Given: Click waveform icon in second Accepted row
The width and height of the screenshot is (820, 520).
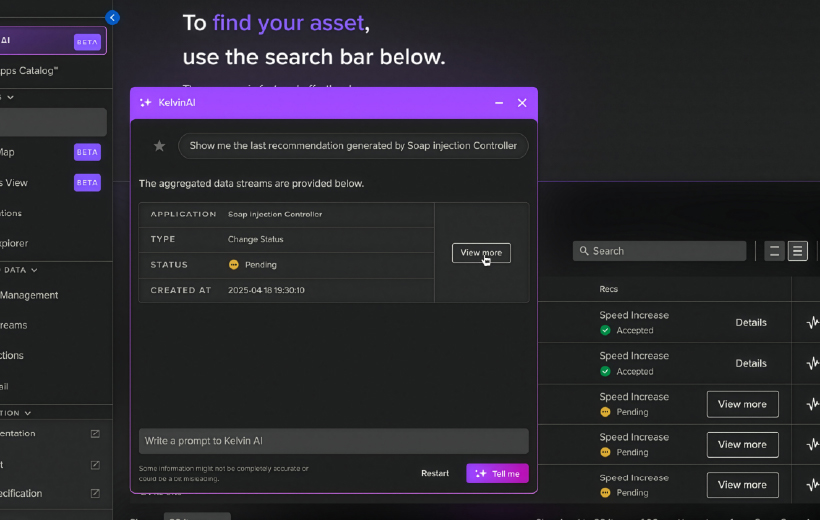Looking at the screenshot, I should (812, 364).
